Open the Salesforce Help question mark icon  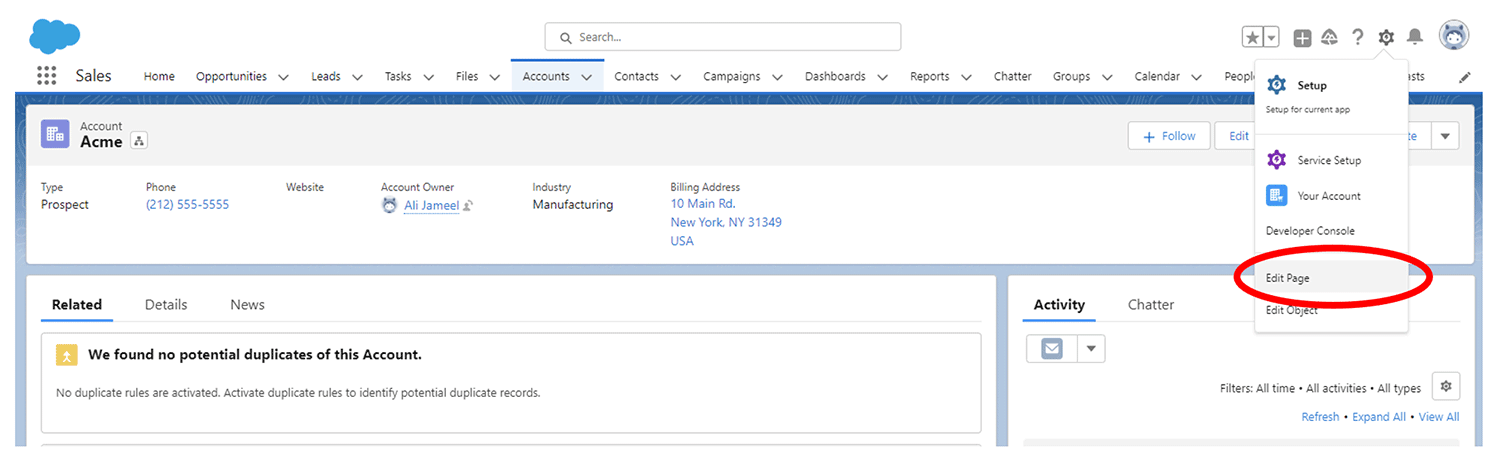tap(1357, 37)
